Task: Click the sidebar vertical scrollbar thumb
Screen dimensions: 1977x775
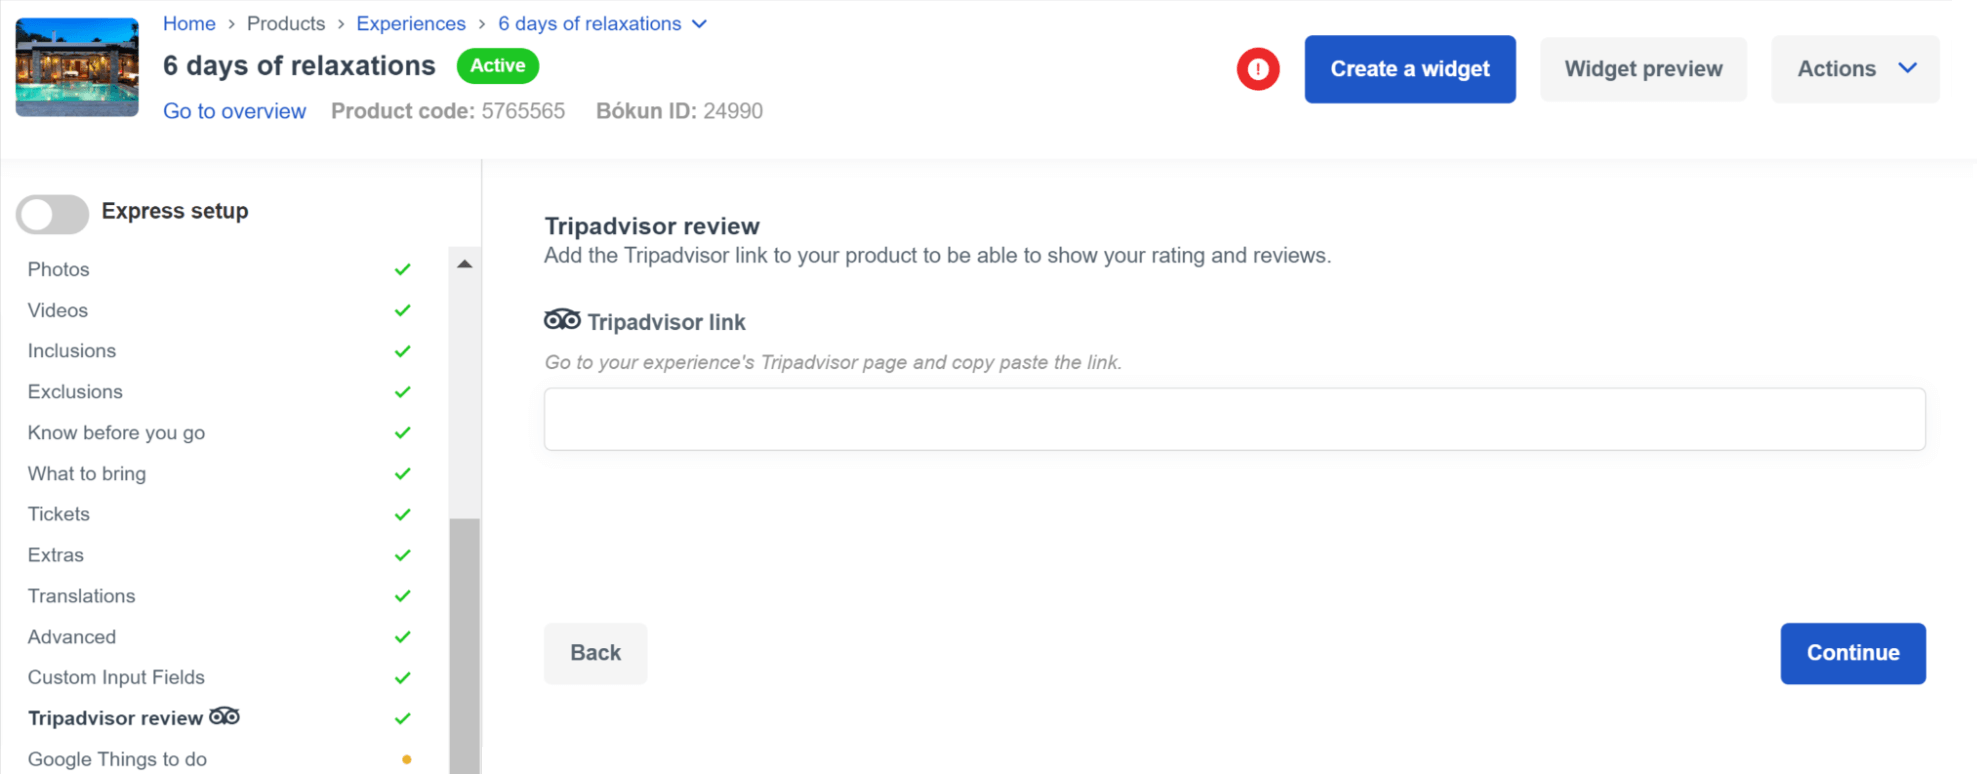Action: pos(464,640)
